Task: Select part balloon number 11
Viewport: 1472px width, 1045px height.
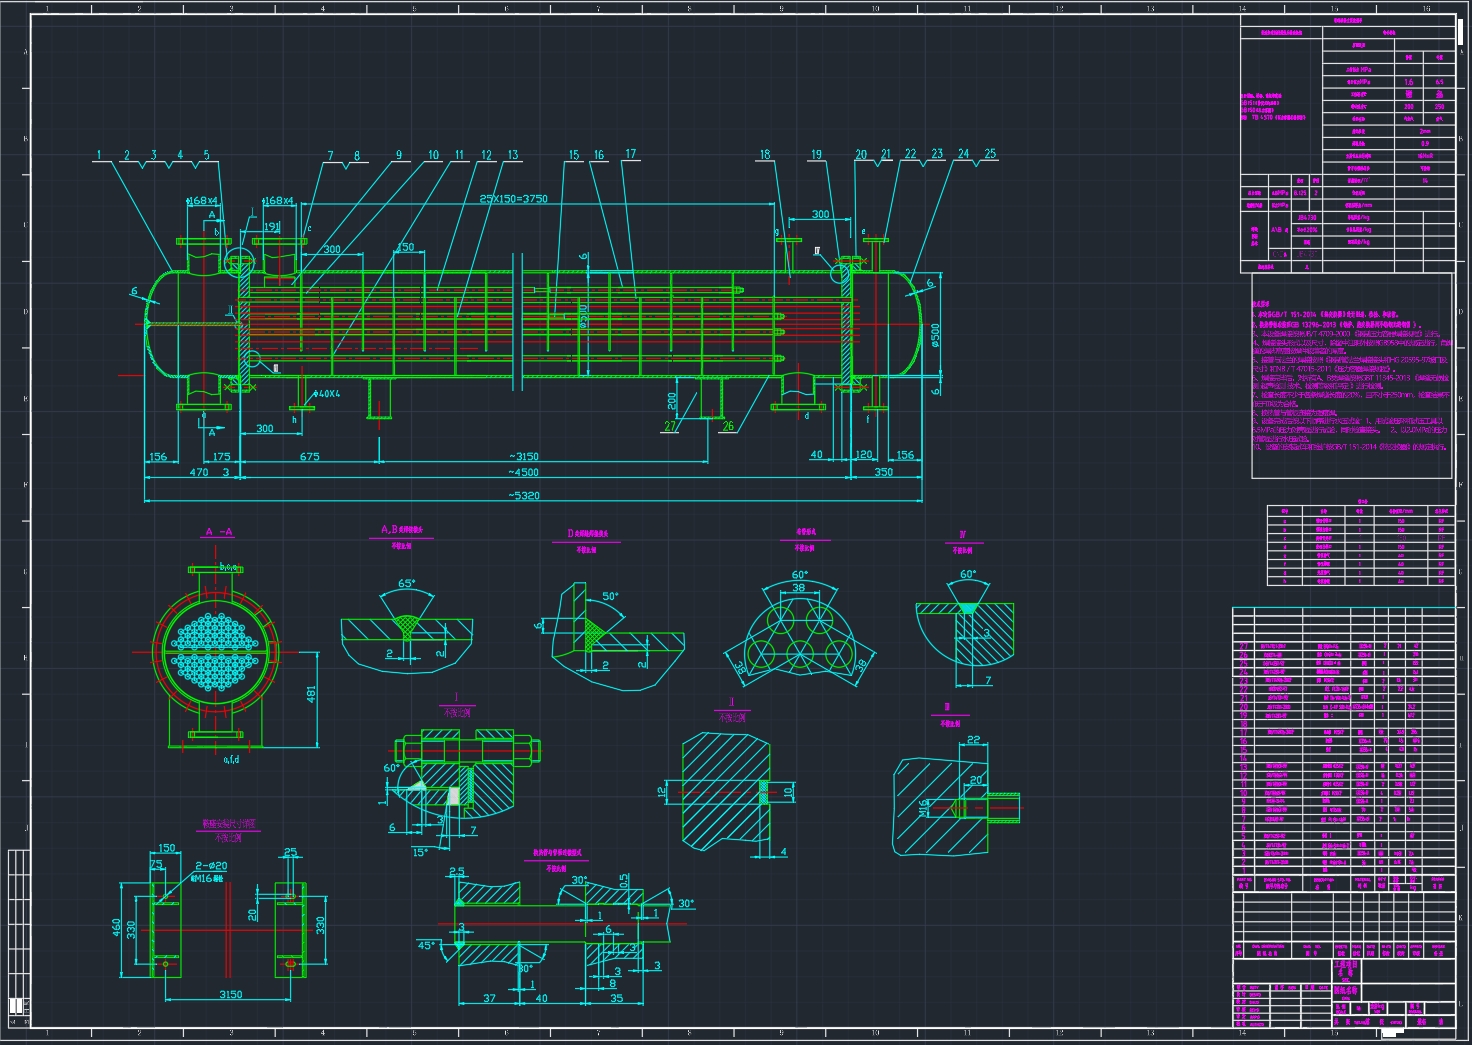Action: pos(460,155)
